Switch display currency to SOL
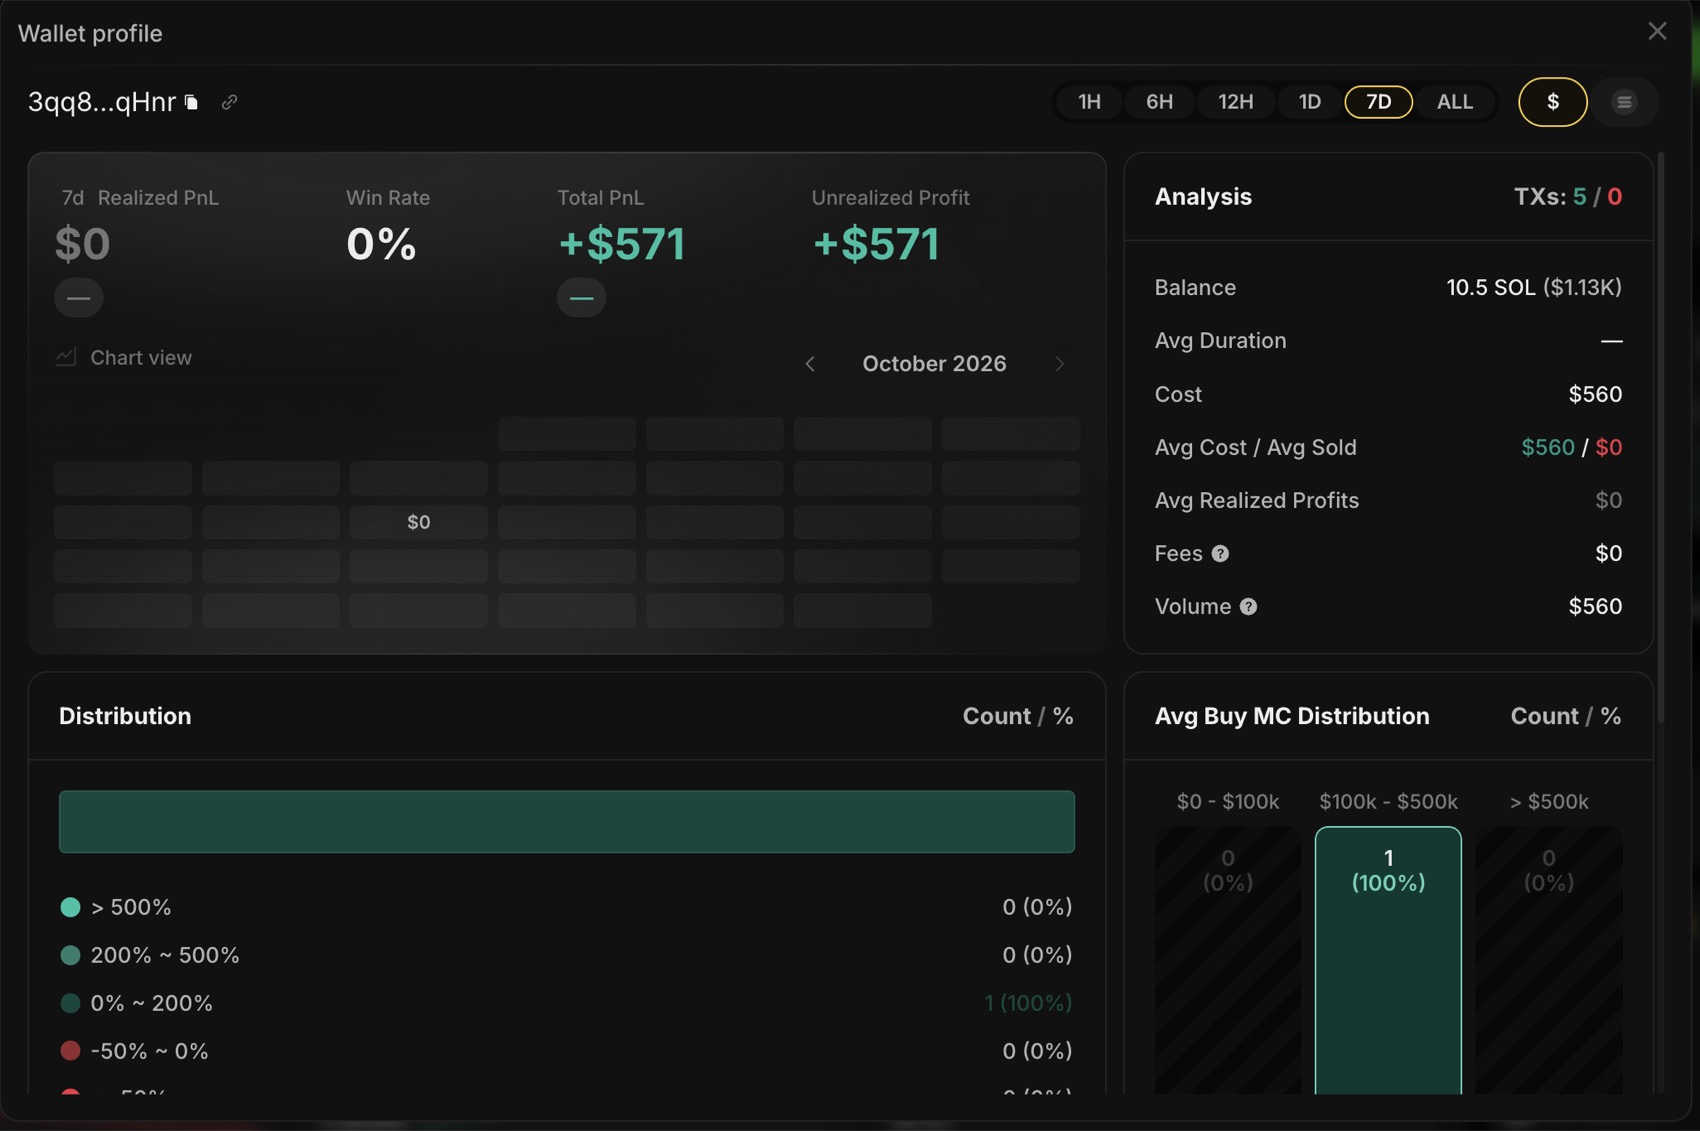The height and width of the screenshot is (1131, 1700). [1624, 102]
